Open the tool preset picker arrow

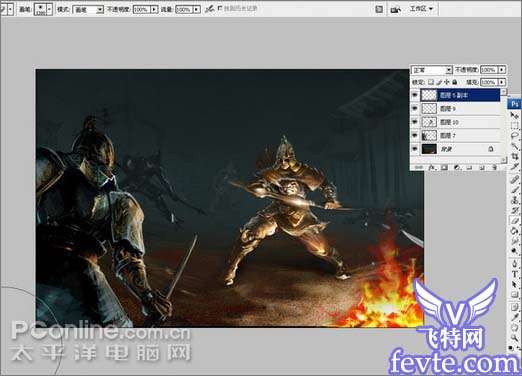pyautogui.click(x=10, y=9)
